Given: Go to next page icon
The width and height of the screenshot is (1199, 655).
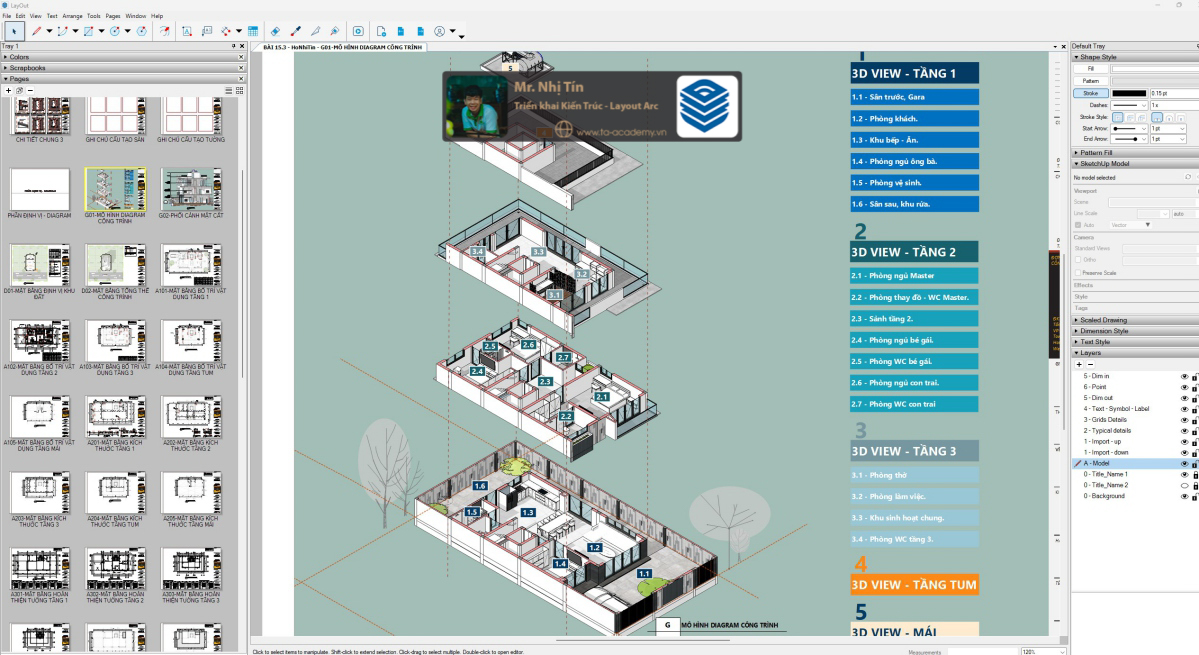Looking at the screenshot, I should pyautogui.click(x=421, y=31).
